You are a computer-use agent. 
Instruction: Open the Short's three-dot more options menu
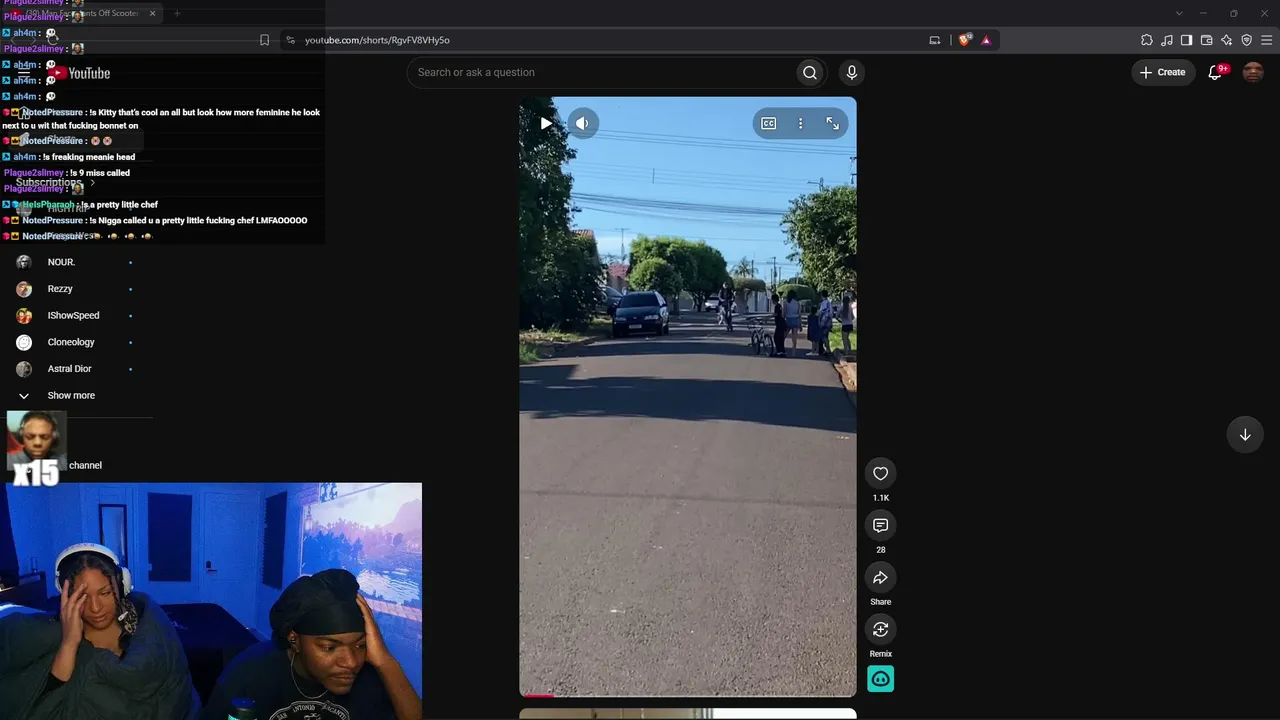coord(800,123)
